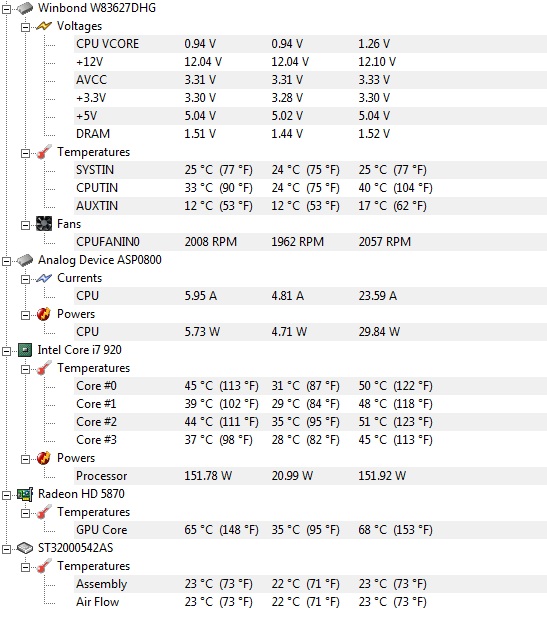Collapse the Radeon HD 5870 node

(6, 495)
